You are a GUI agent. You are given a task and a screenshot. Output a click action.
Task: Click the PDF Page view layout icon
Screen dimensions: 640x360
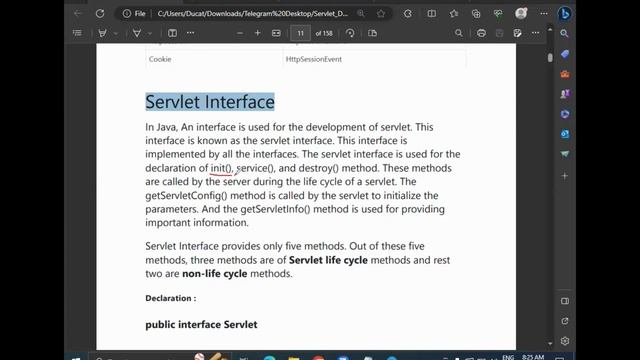coord(372,33)
